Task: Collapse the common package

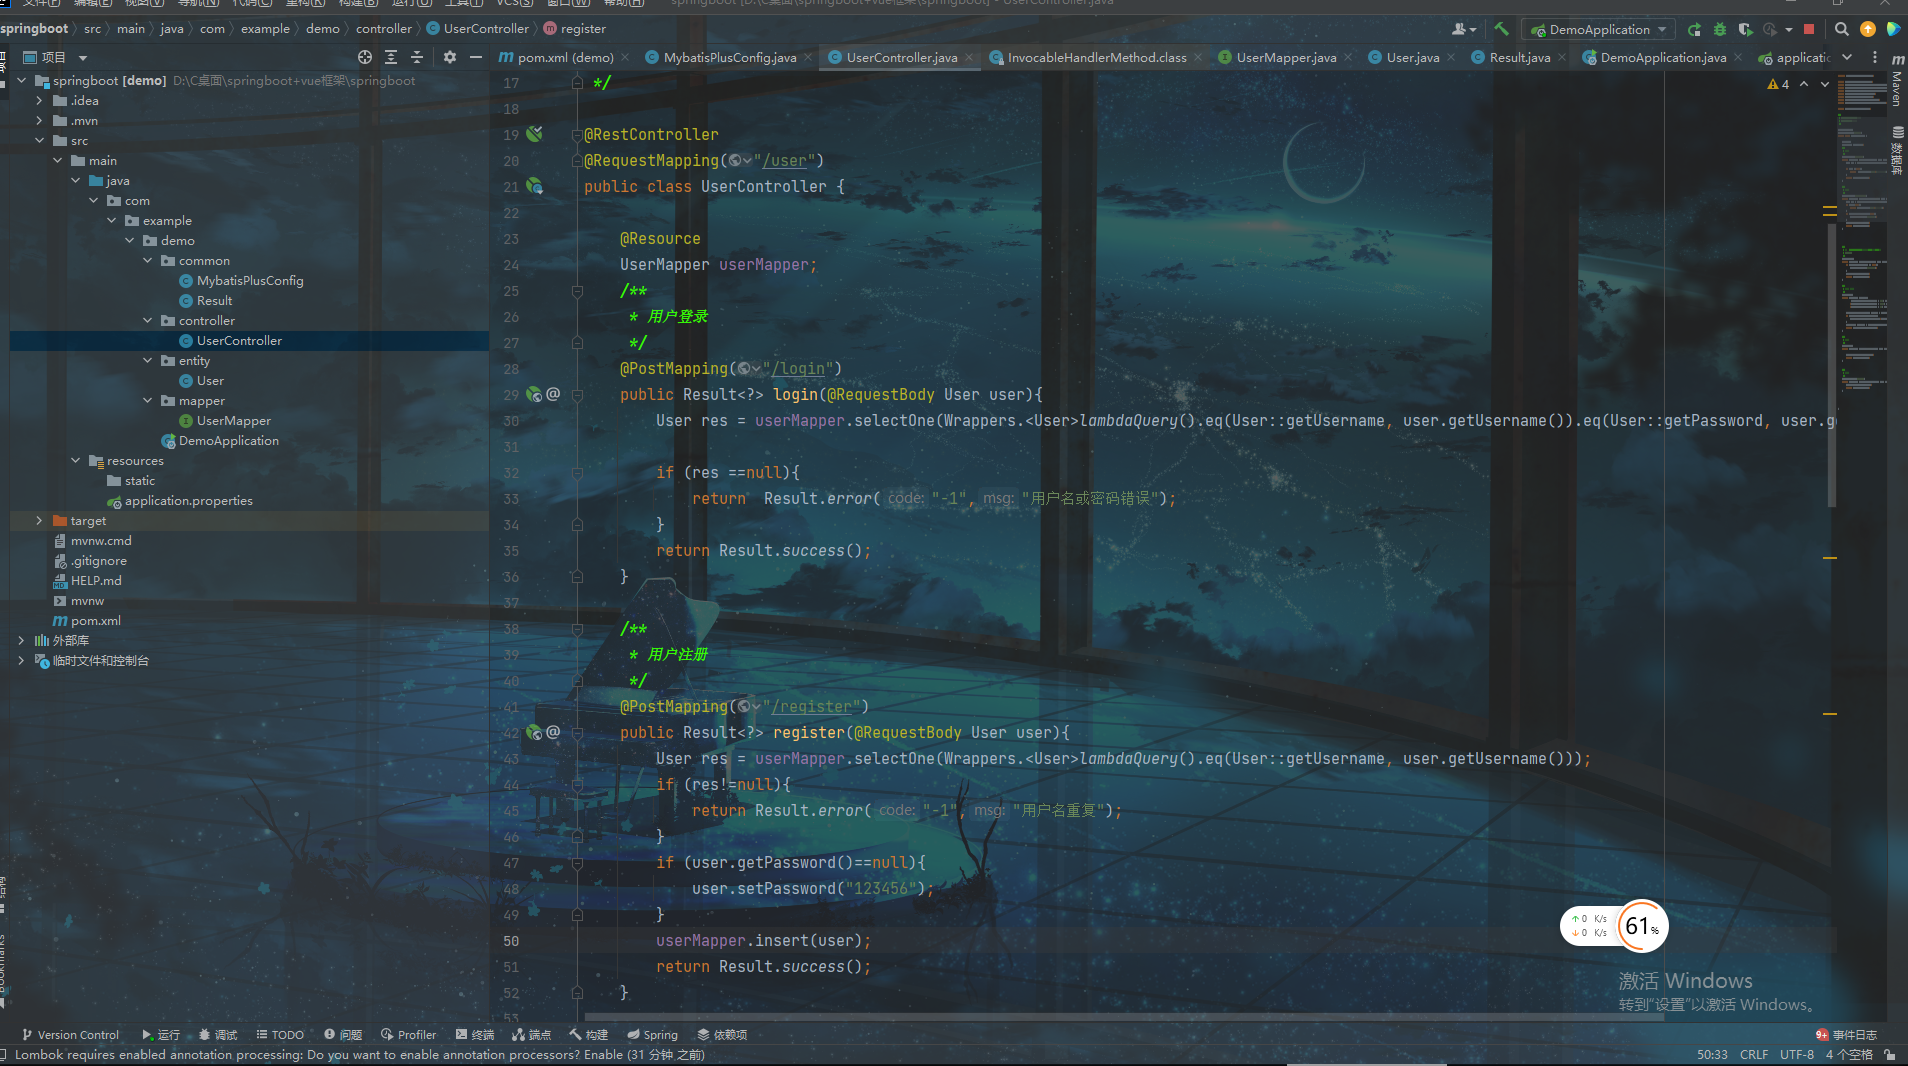Action: (x=147, y=260)
